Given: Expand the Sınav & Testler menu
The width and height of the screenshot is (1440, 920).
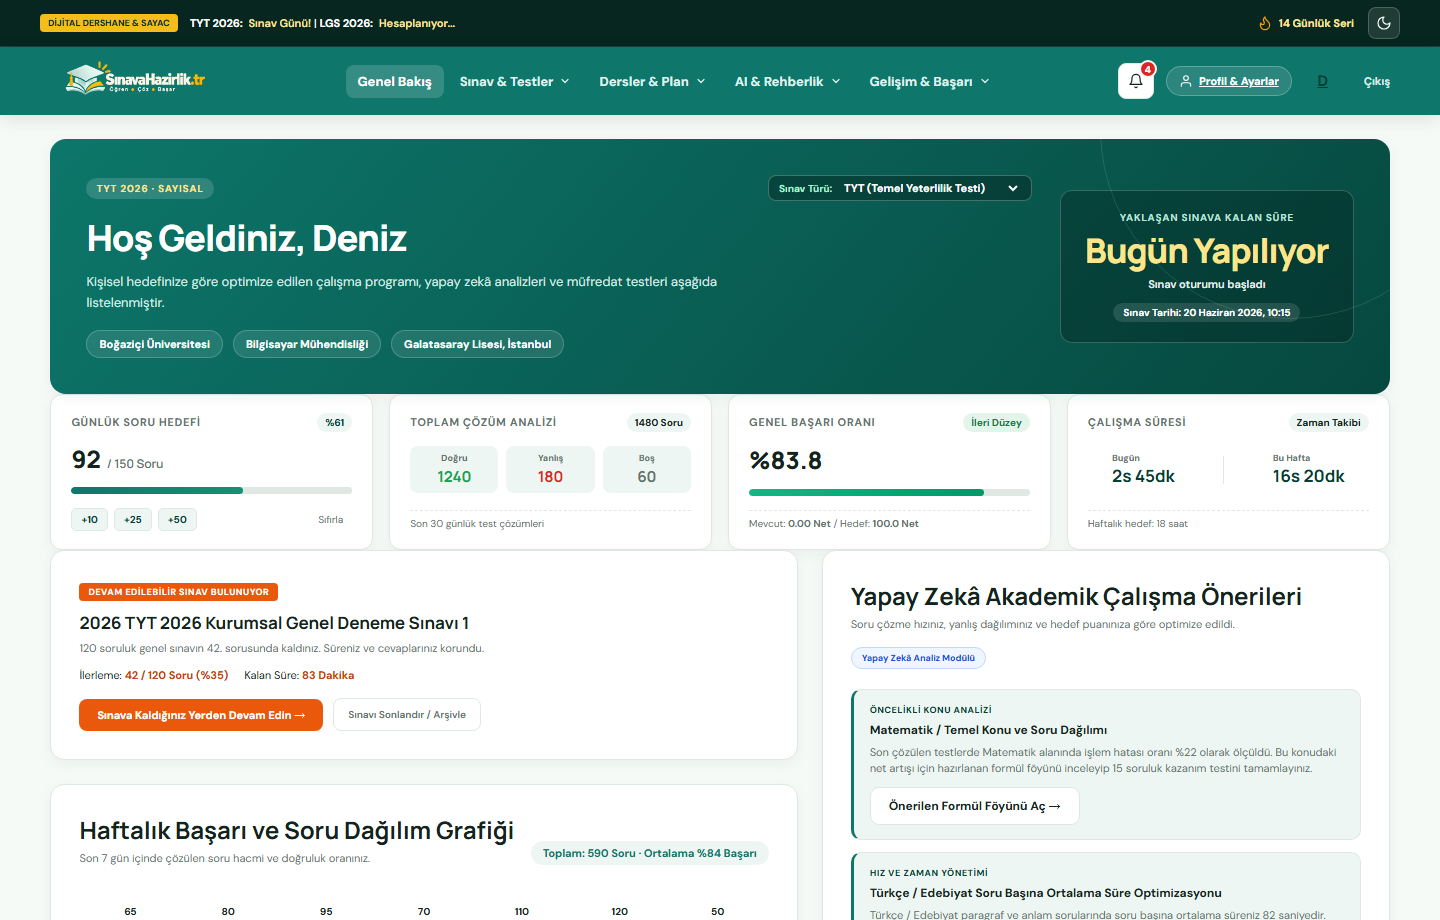Looking at the screenshot, I should point(514,81).
